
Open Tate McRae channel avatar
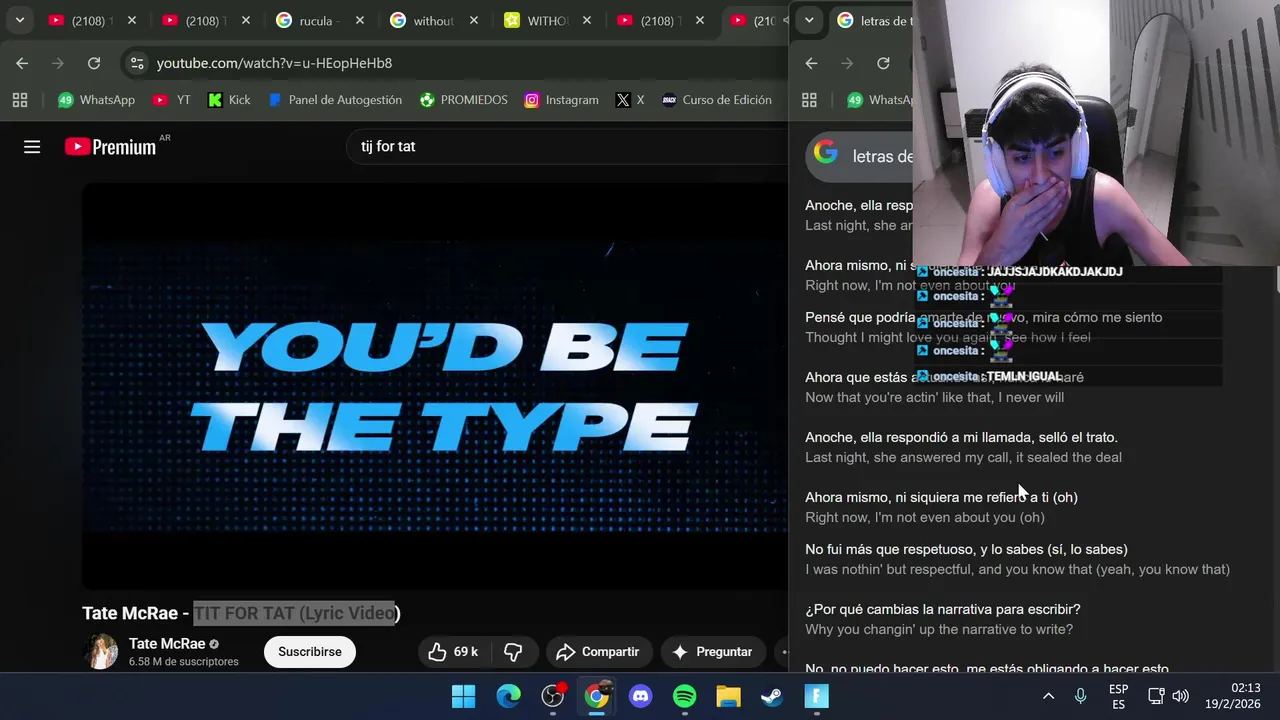(x=101, y=652)
